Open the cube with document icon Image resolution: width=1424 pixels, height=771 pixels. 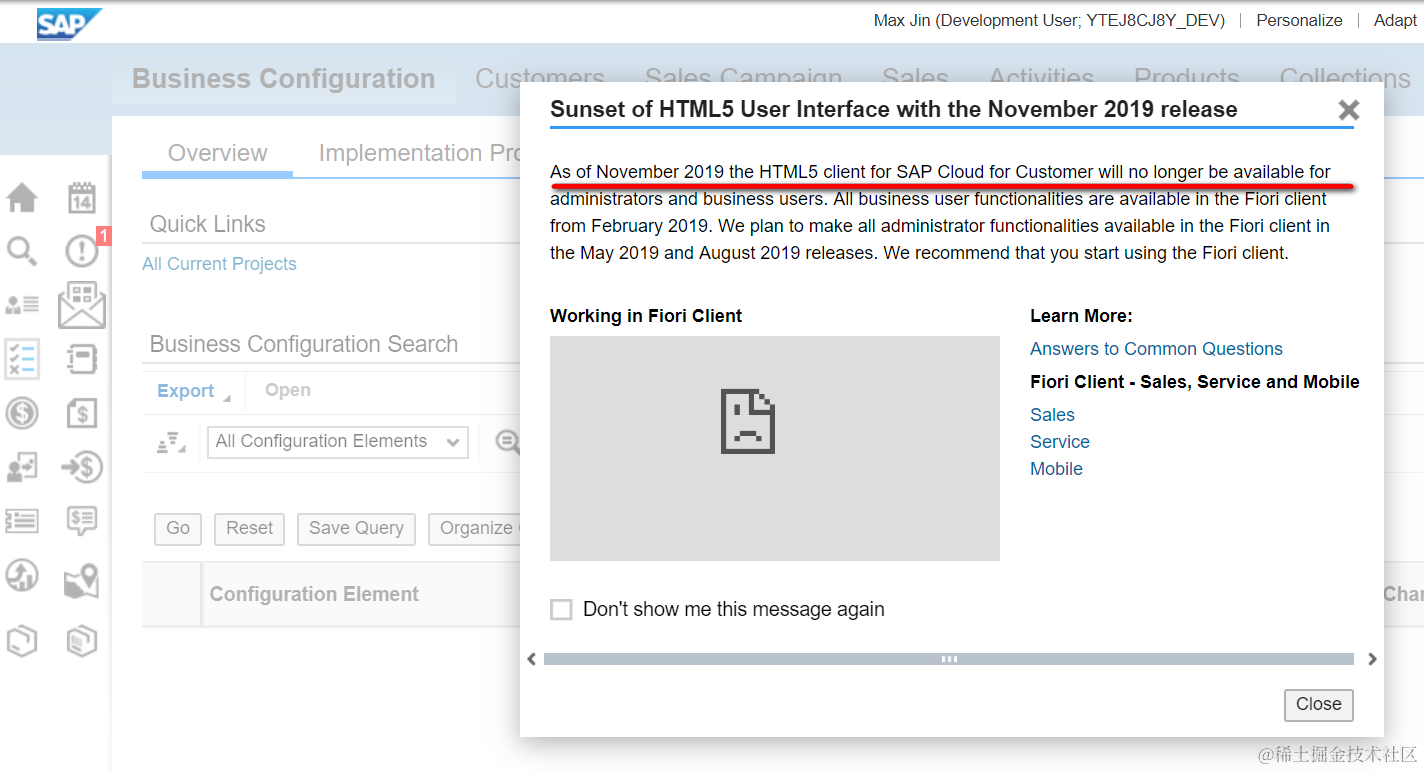tap(82, 640)
